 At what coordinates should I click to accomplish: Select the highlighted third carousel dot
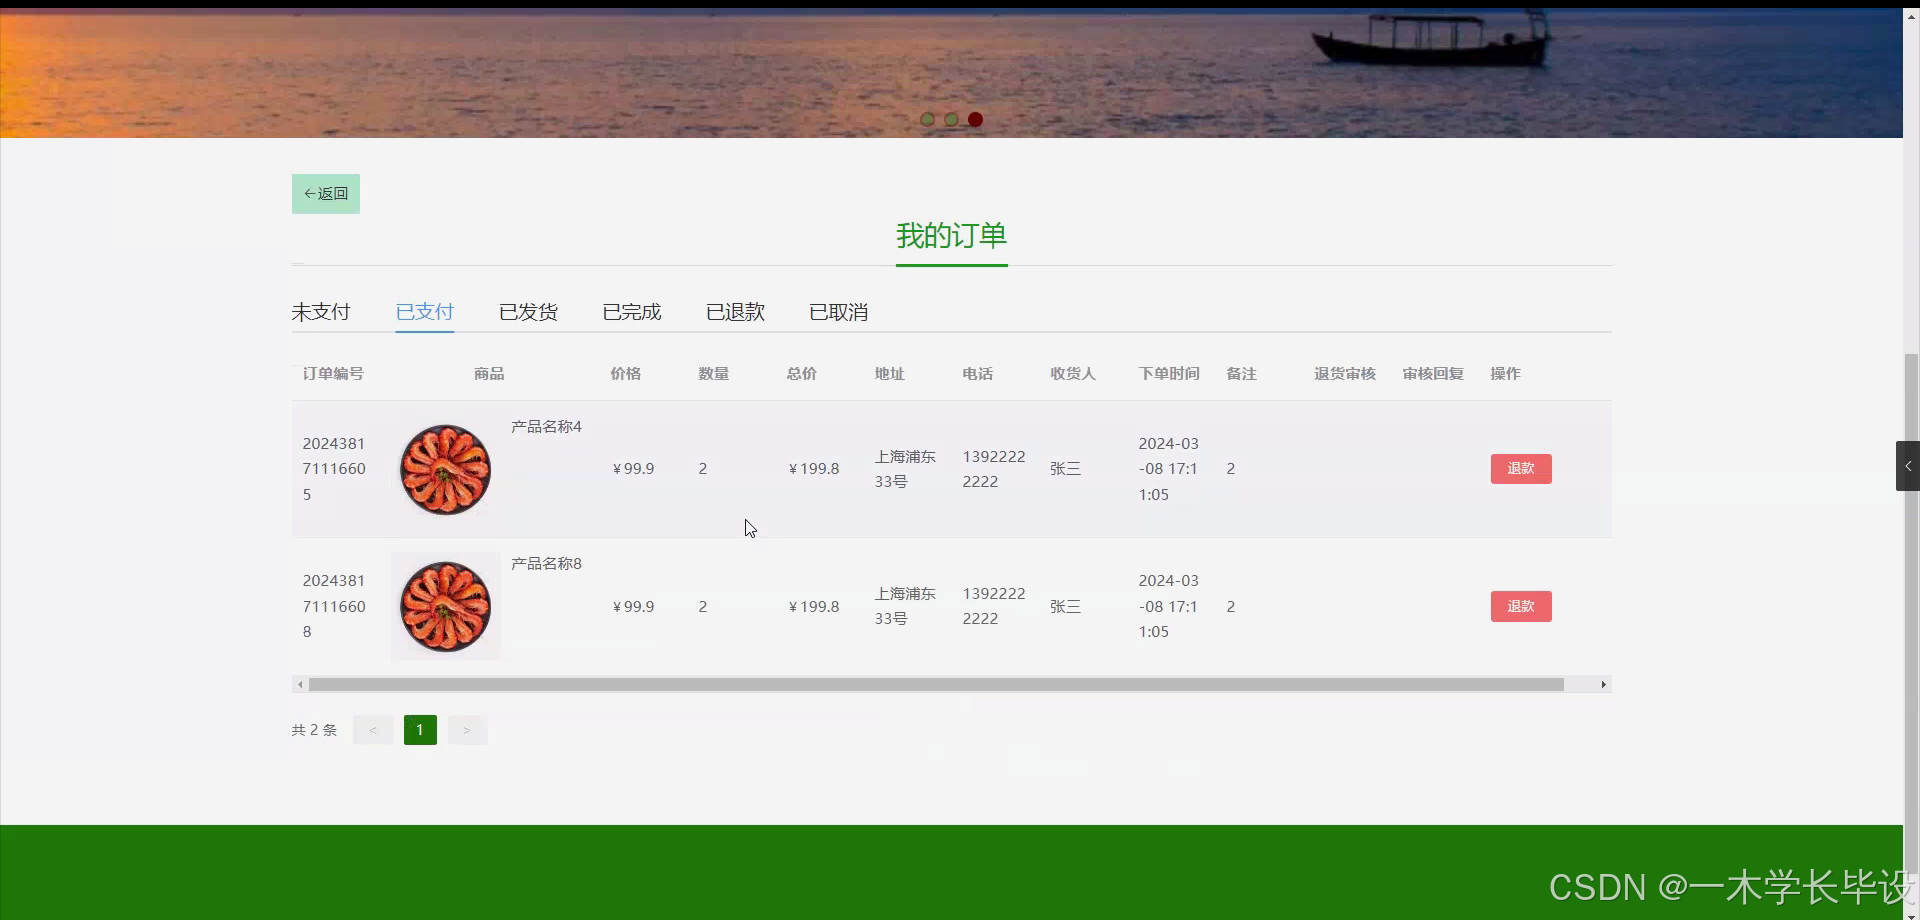[x=975, y=119]
